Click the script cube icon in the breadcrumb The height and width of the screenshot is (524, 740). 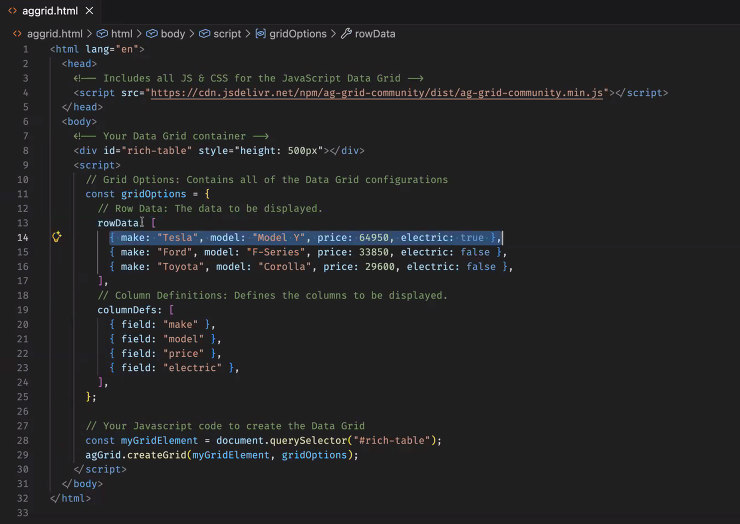click(x=204, y=33)
